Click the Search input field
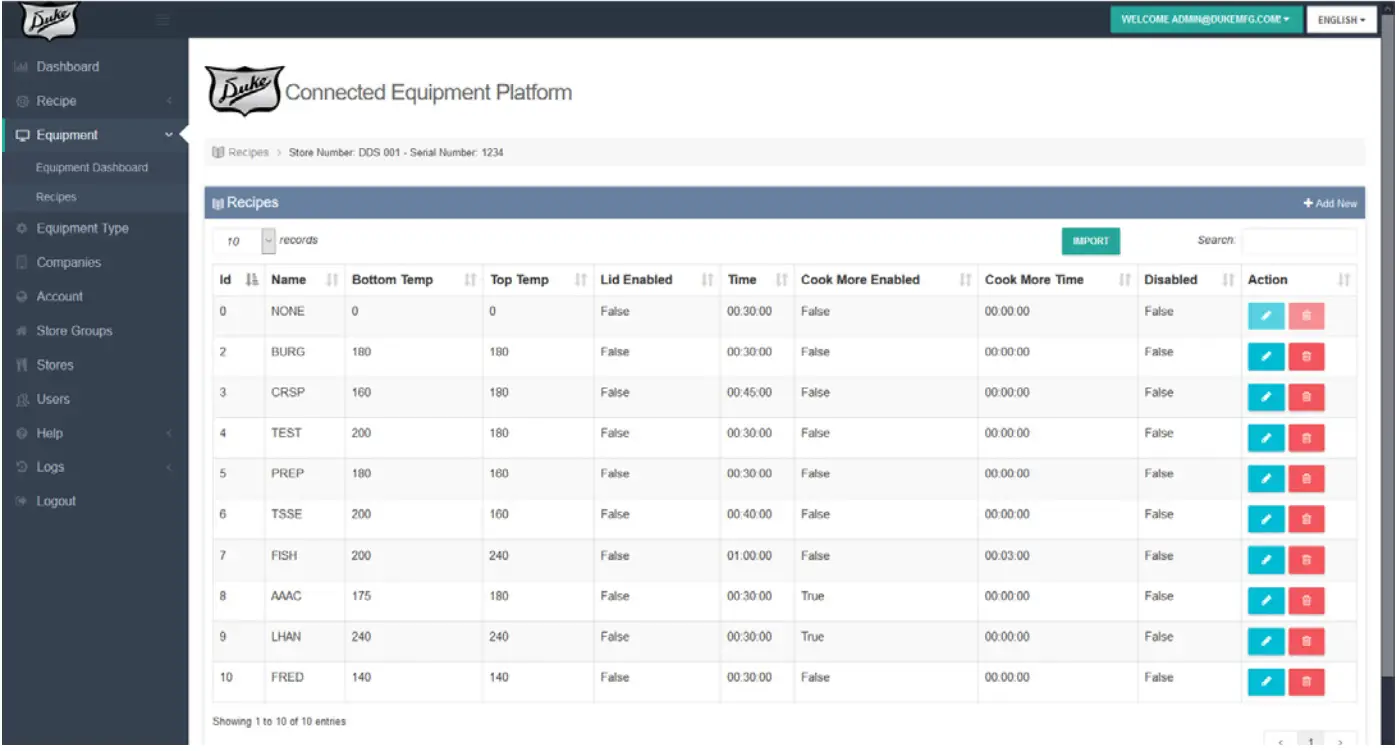The width and height of the screenshot is (1399, 751). (1298, 241)
